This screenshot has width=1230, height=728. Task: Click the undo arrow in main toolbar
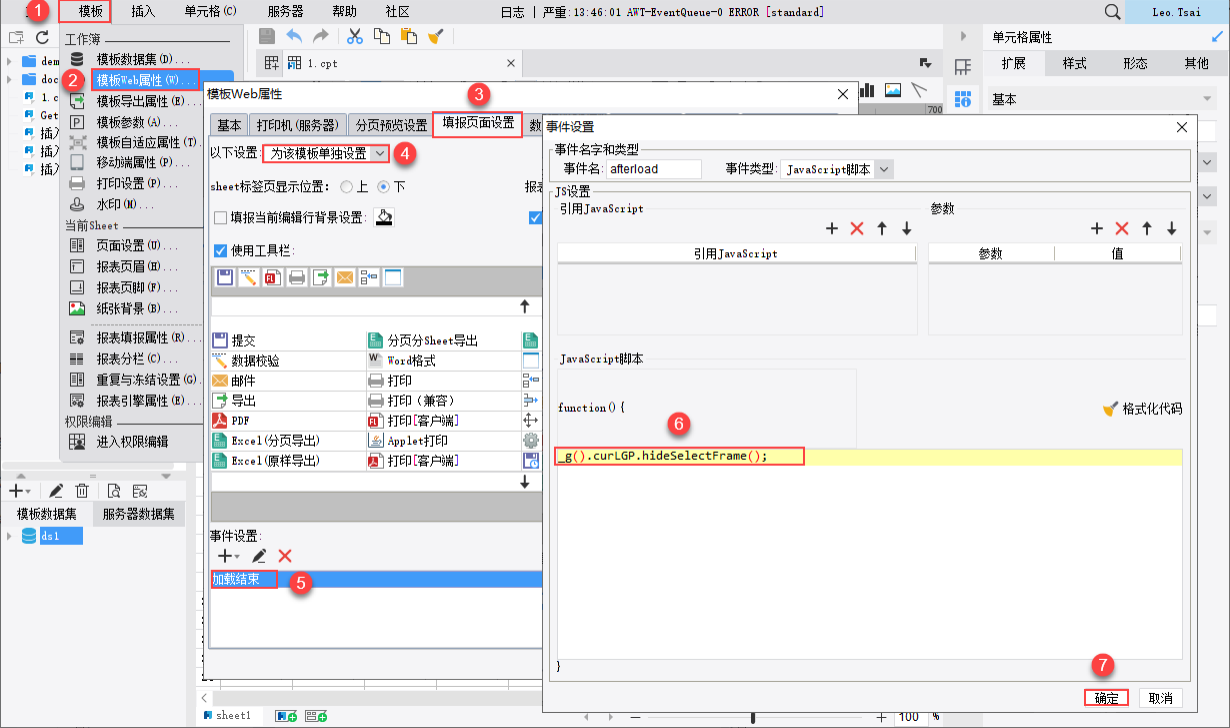(x=294, y=36)
